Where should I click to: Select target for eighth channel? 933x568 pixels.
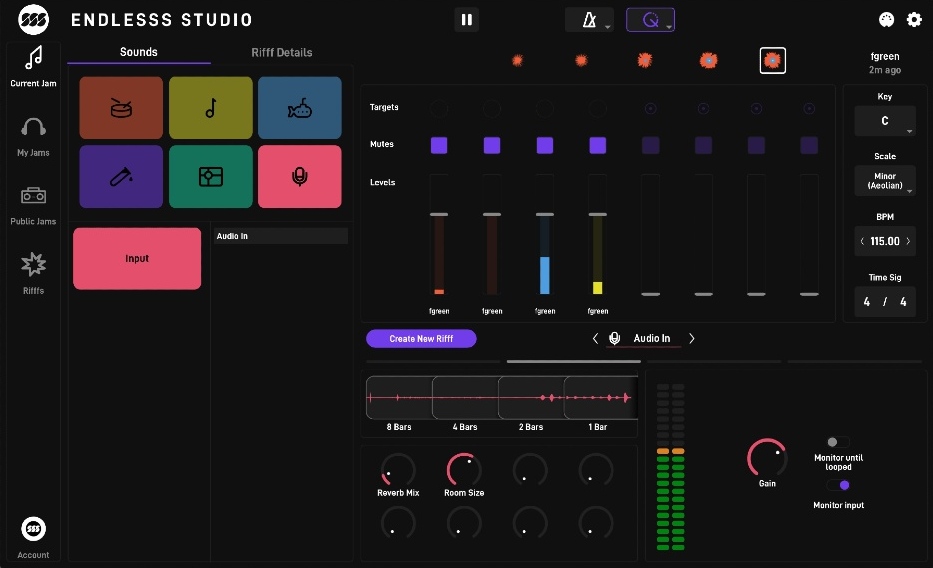tap(809, 108)
